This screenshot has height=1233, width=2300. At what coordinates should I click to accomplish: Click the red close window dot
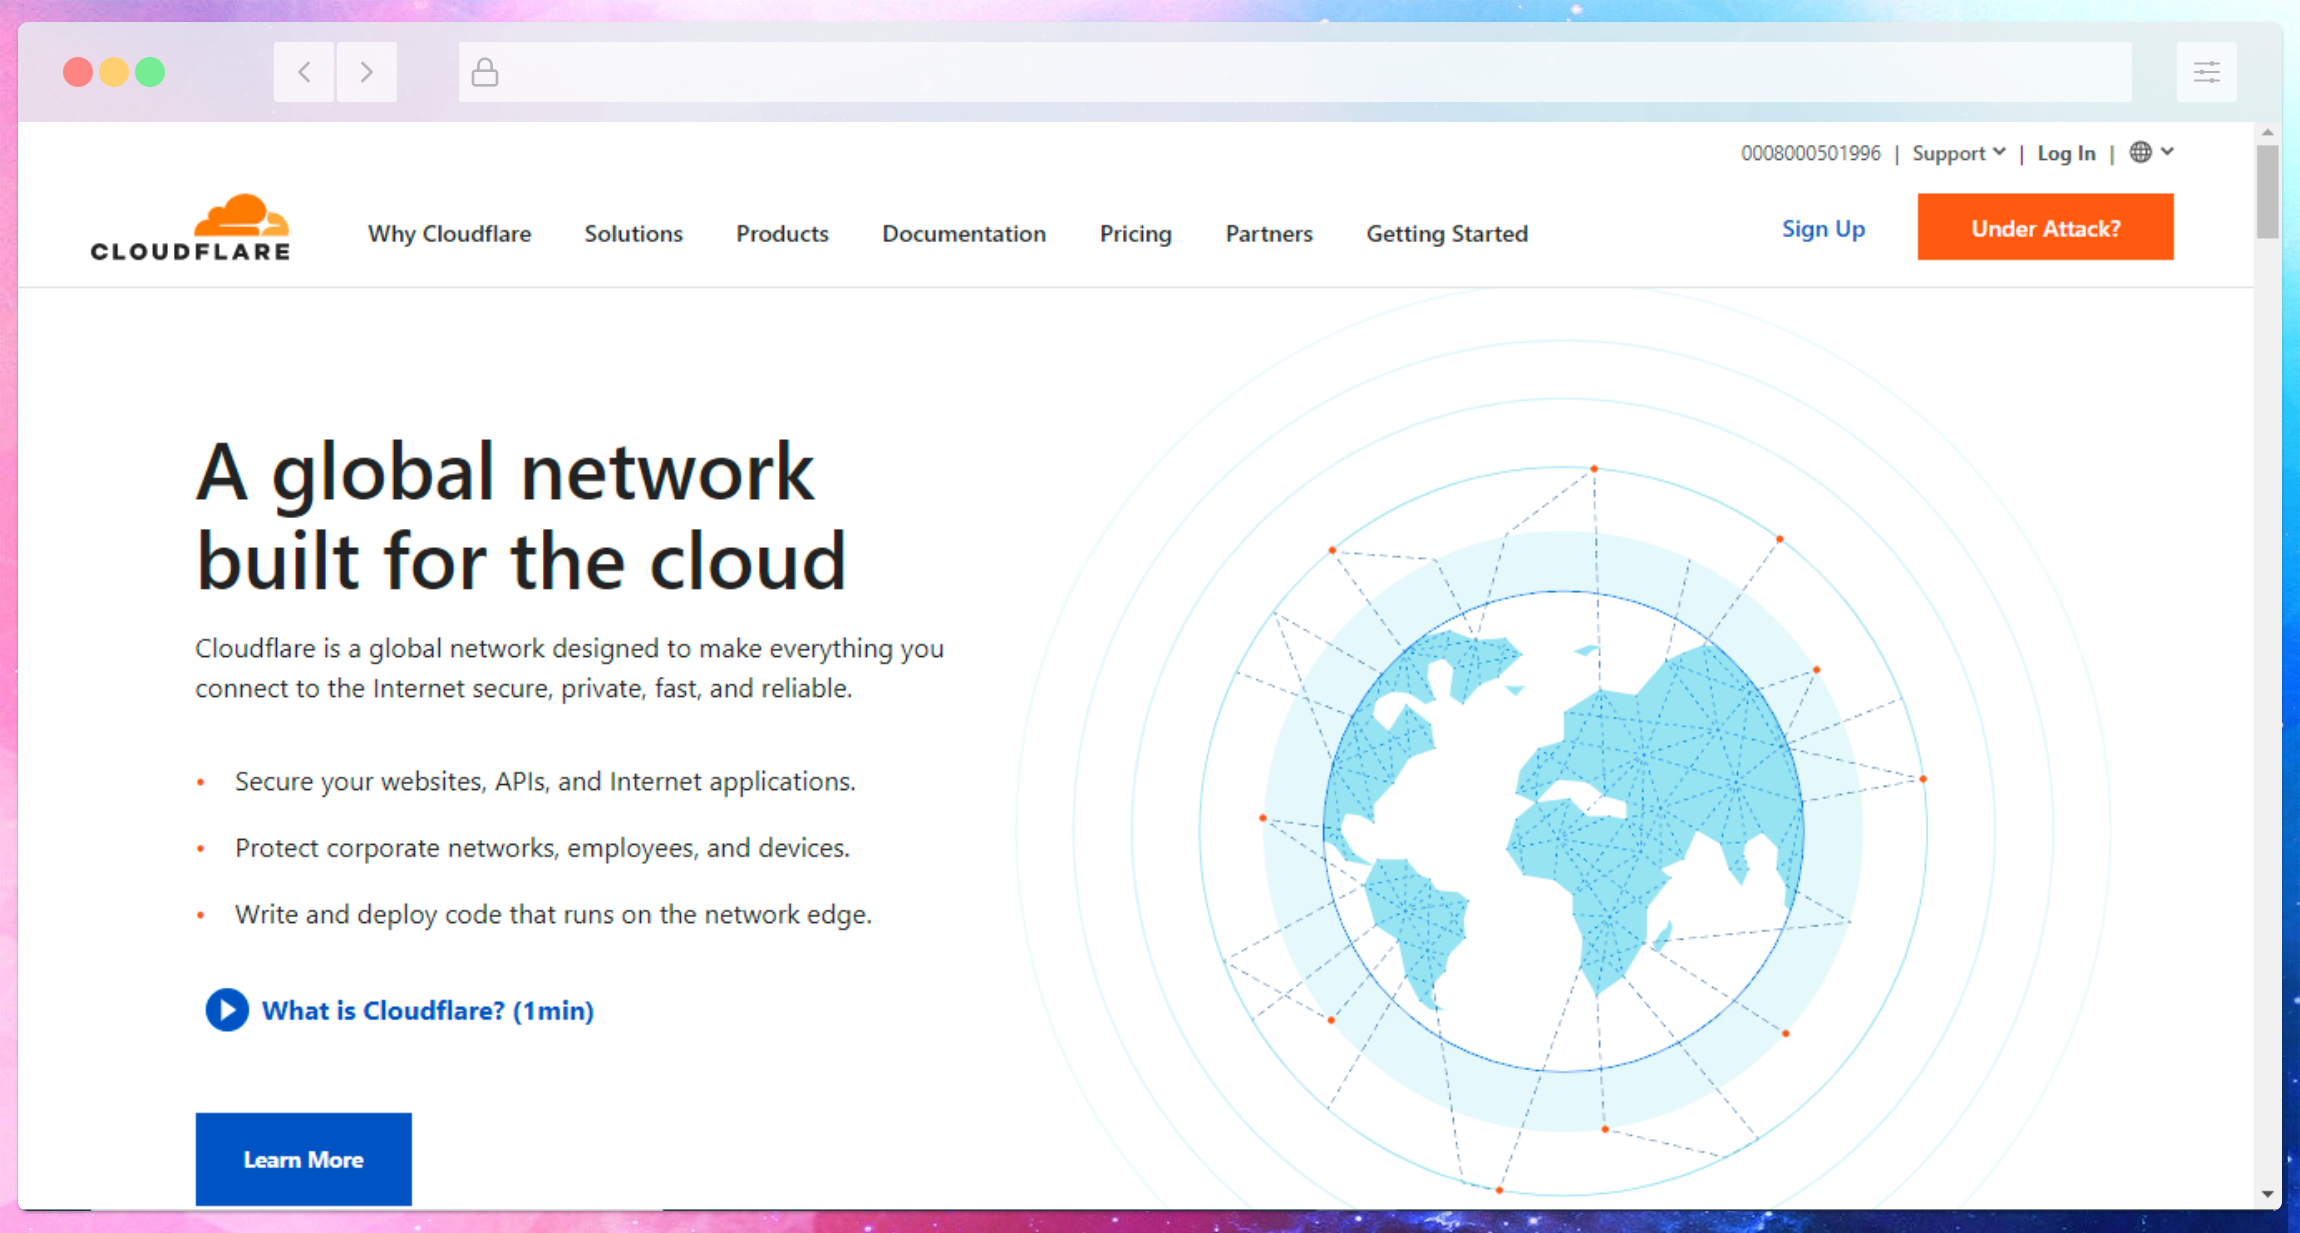tap(78, 72)
